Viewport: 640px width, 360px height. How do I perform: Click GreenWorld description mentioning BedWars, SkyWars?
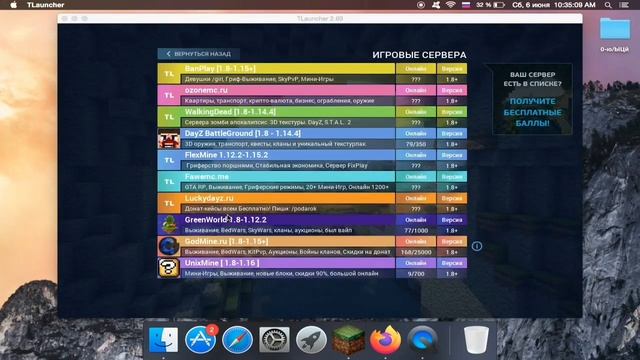point(268,231)
